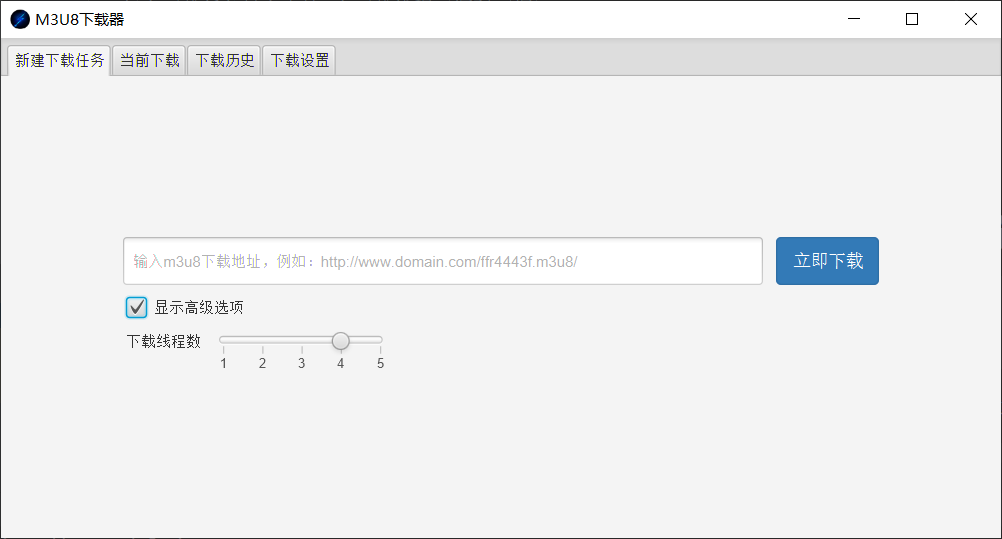The image size is (1002, 539).
Task: Minimize the M3U8下载器 window
Action: (854, 19)
